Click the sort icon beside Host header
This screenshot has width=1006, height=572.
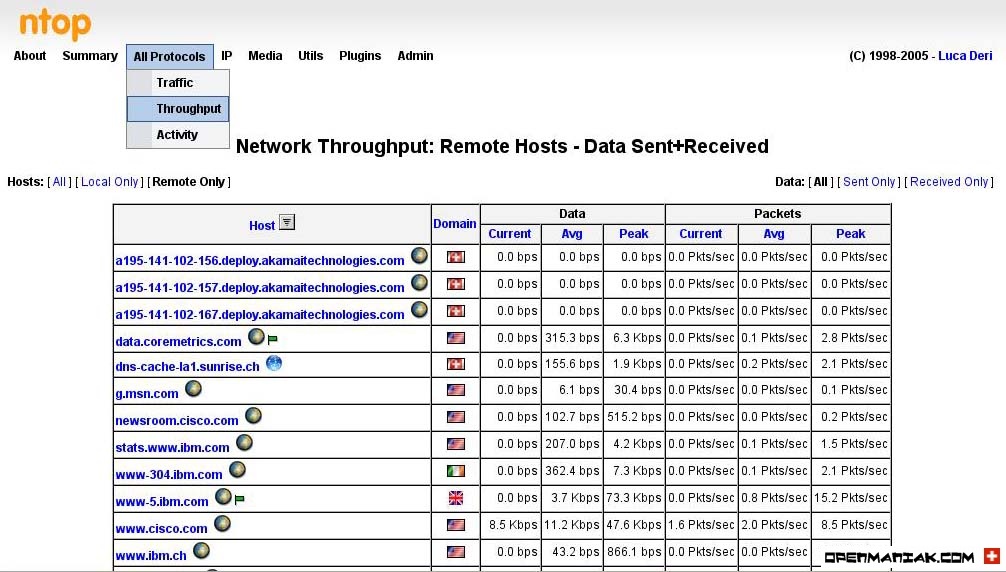[287, 222]
